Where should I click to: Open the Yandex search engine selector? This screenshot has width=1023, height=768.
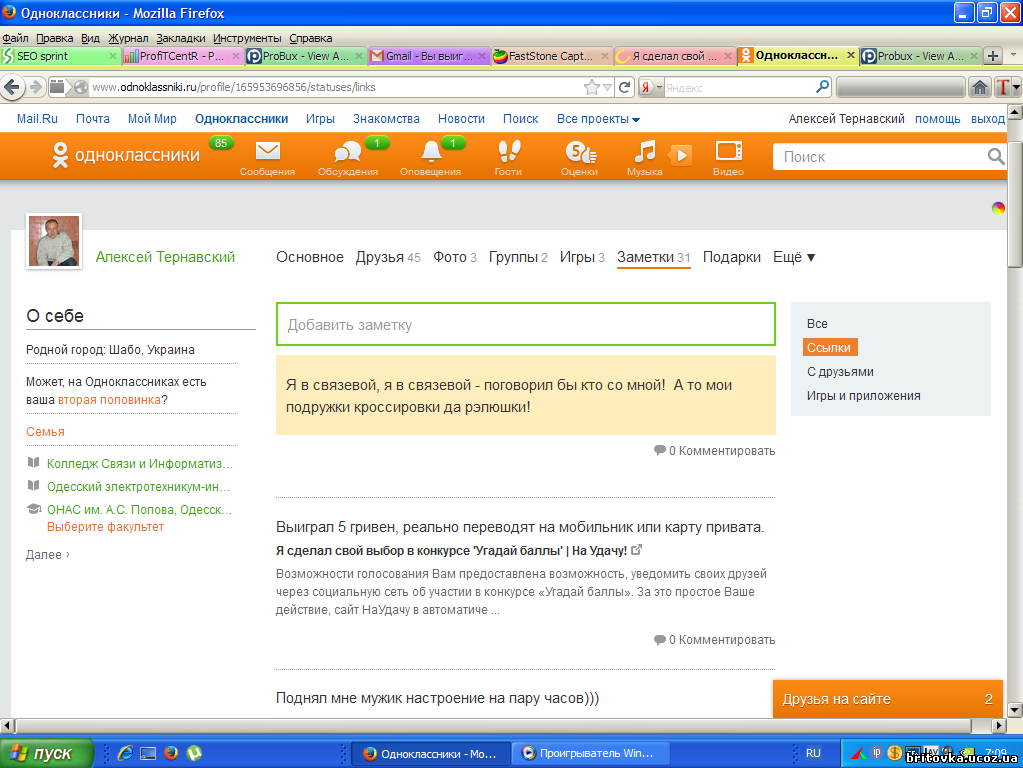[650, 87]
